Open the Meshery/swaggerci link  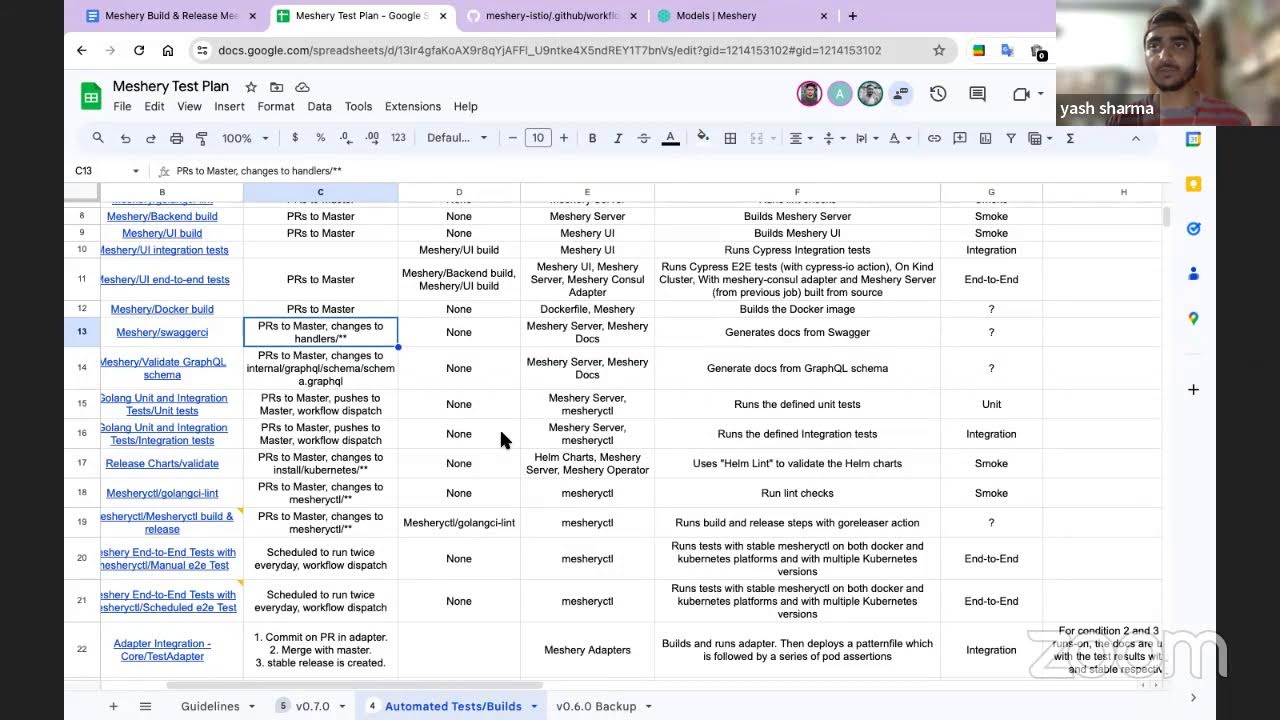pos(162,332)
